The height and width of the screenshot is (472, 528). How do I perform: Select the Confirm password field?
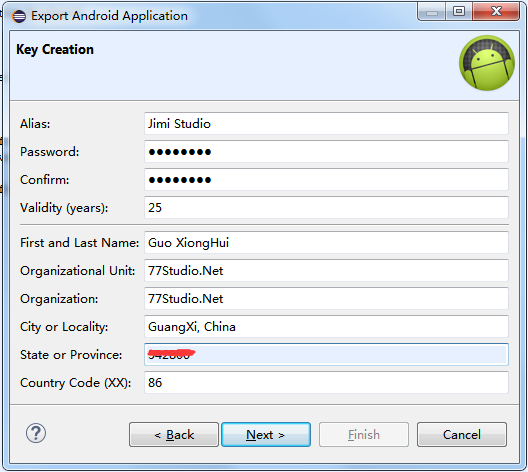pyautogui.click(x=326, y=179)
